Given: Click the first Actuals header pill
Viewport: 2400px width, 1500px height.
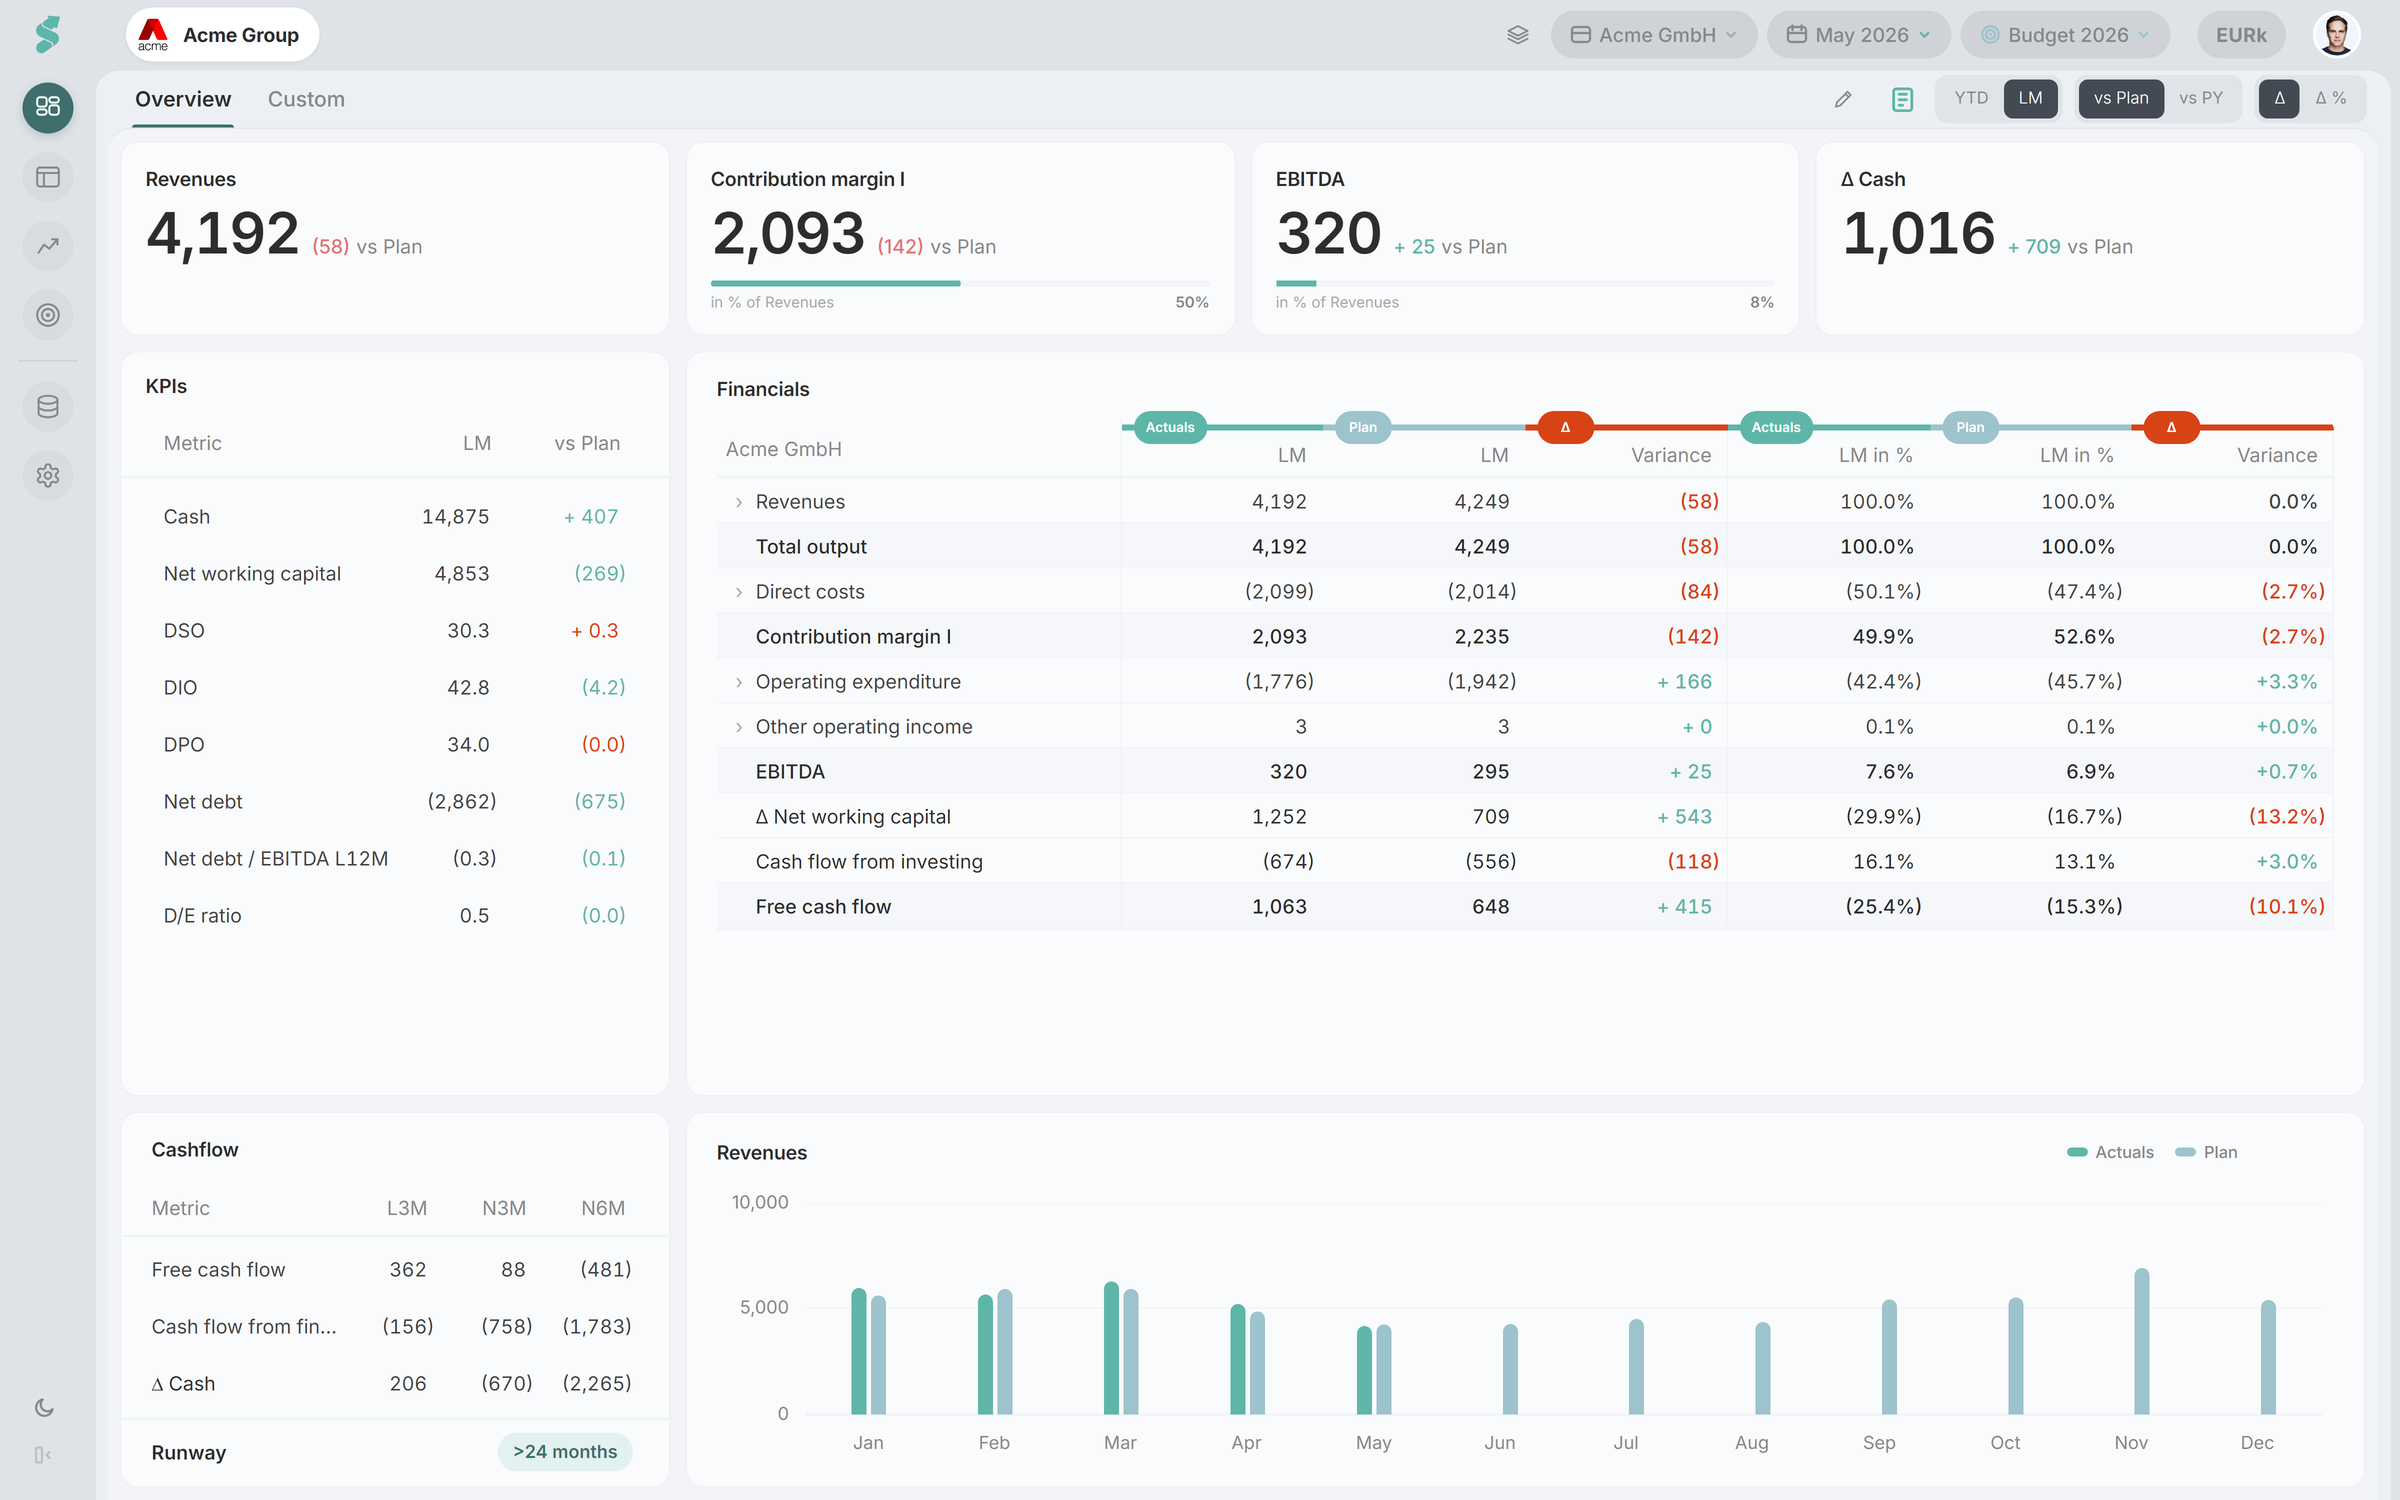Looking at the screenshot, I should pos(1170,427).
